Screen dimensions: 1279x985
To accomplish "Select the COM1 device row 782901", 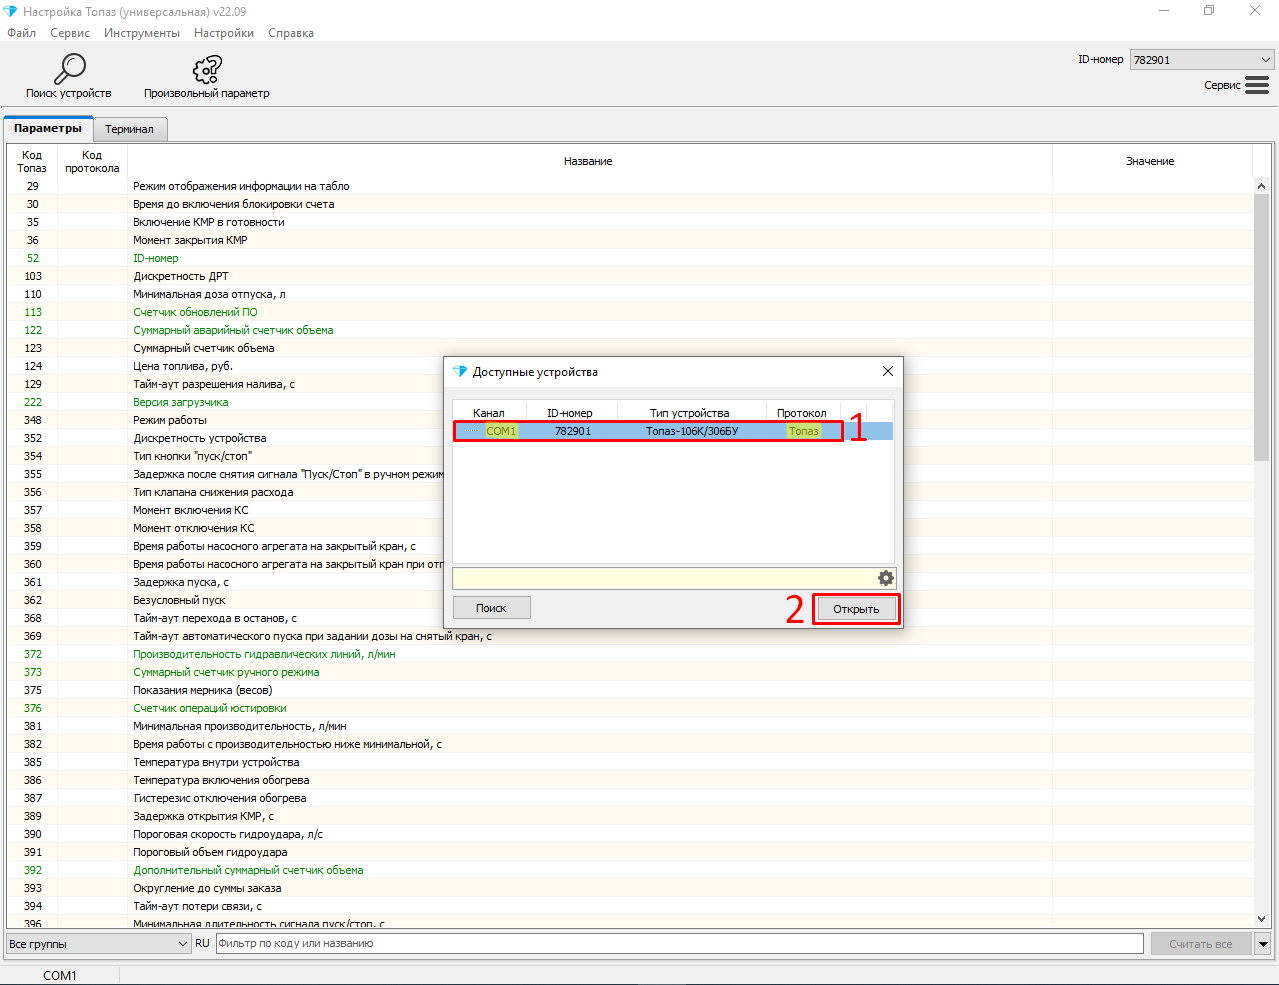I will (673, 431).
